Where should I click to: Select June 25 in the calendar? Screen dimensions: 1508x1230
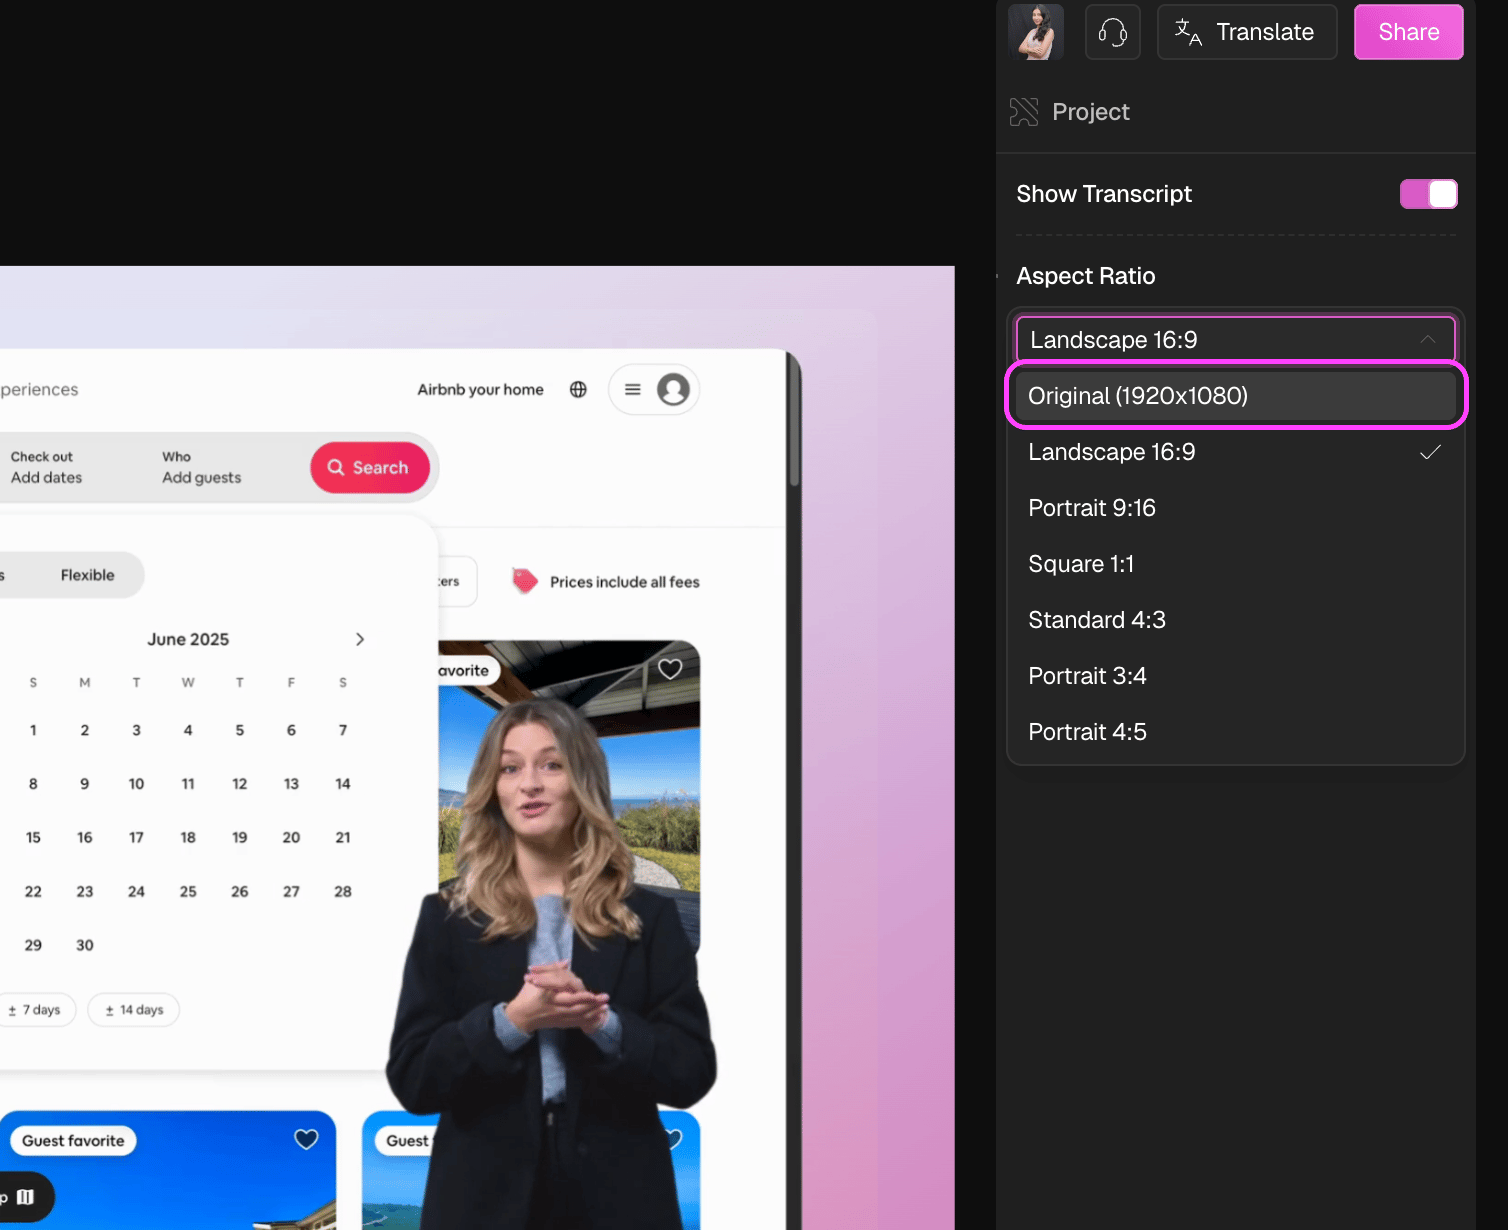pyautogui.click(x=188, y=891)
